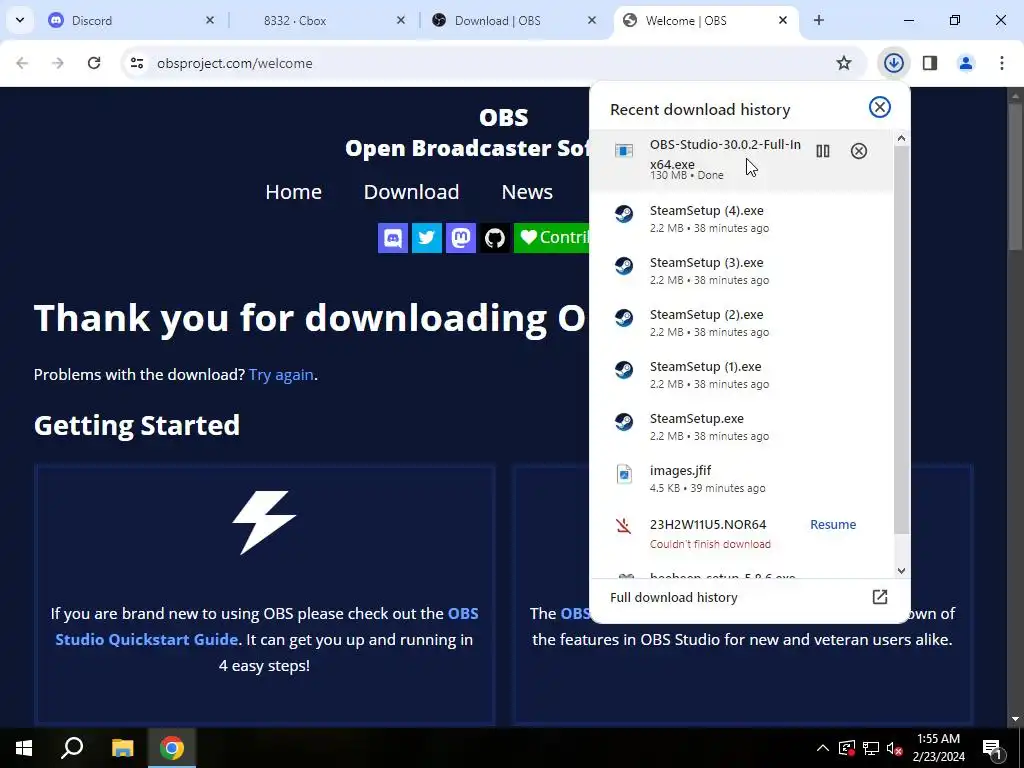
Task: Open the Discord browser tab
Action: [127, 20]
